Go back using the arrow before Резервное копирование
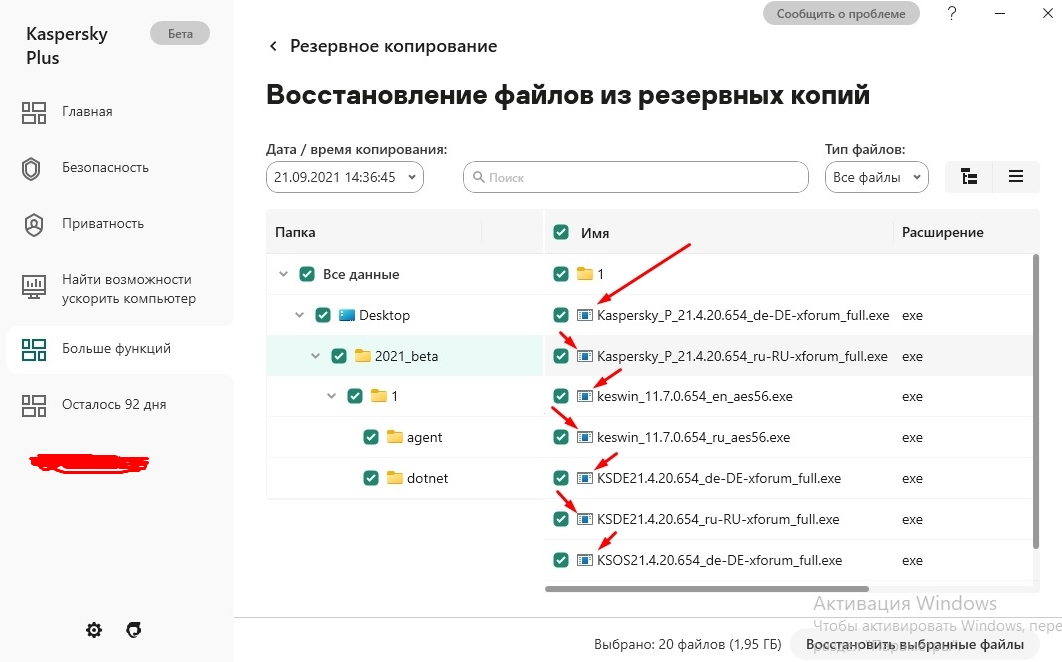1062x662 pixels. pyautogui.click(x=273, y=46)
